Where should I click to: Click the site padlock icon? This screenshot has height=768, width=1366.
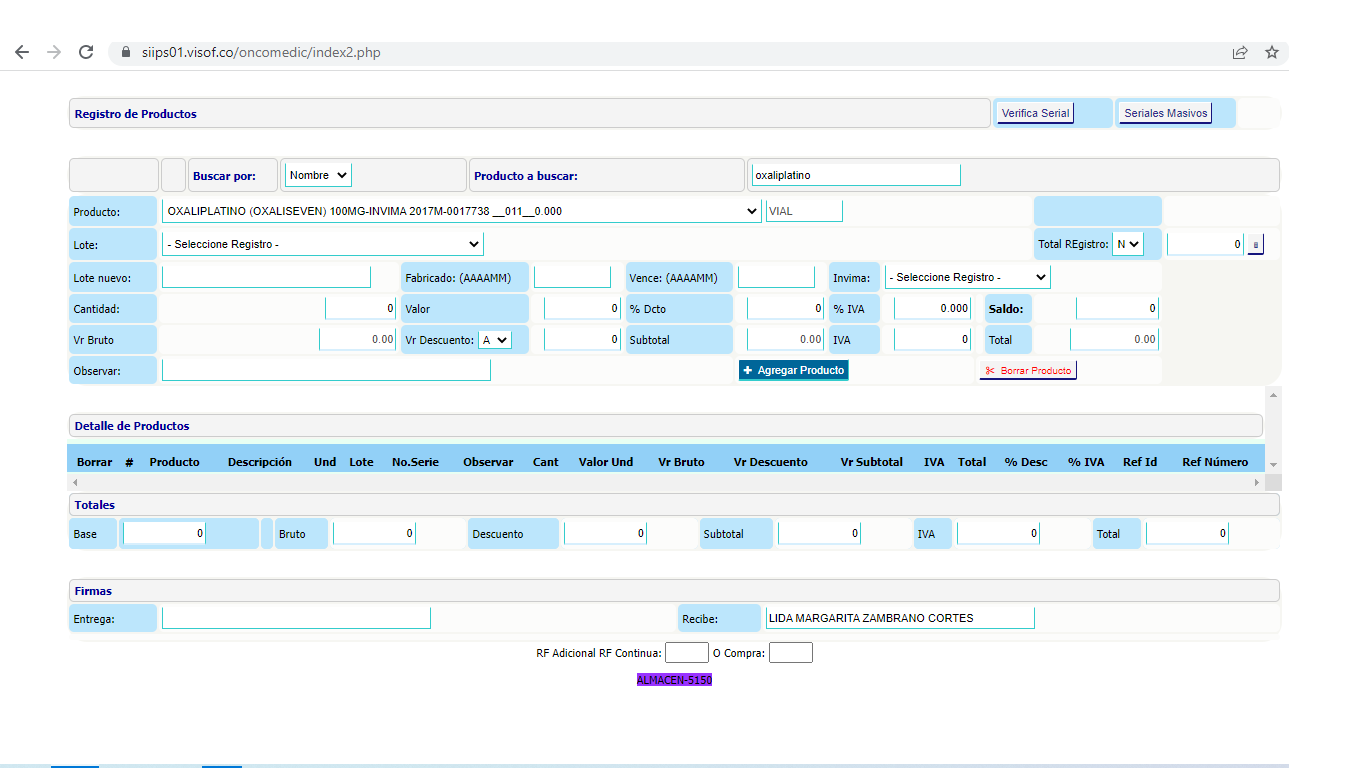coord(126,52)
